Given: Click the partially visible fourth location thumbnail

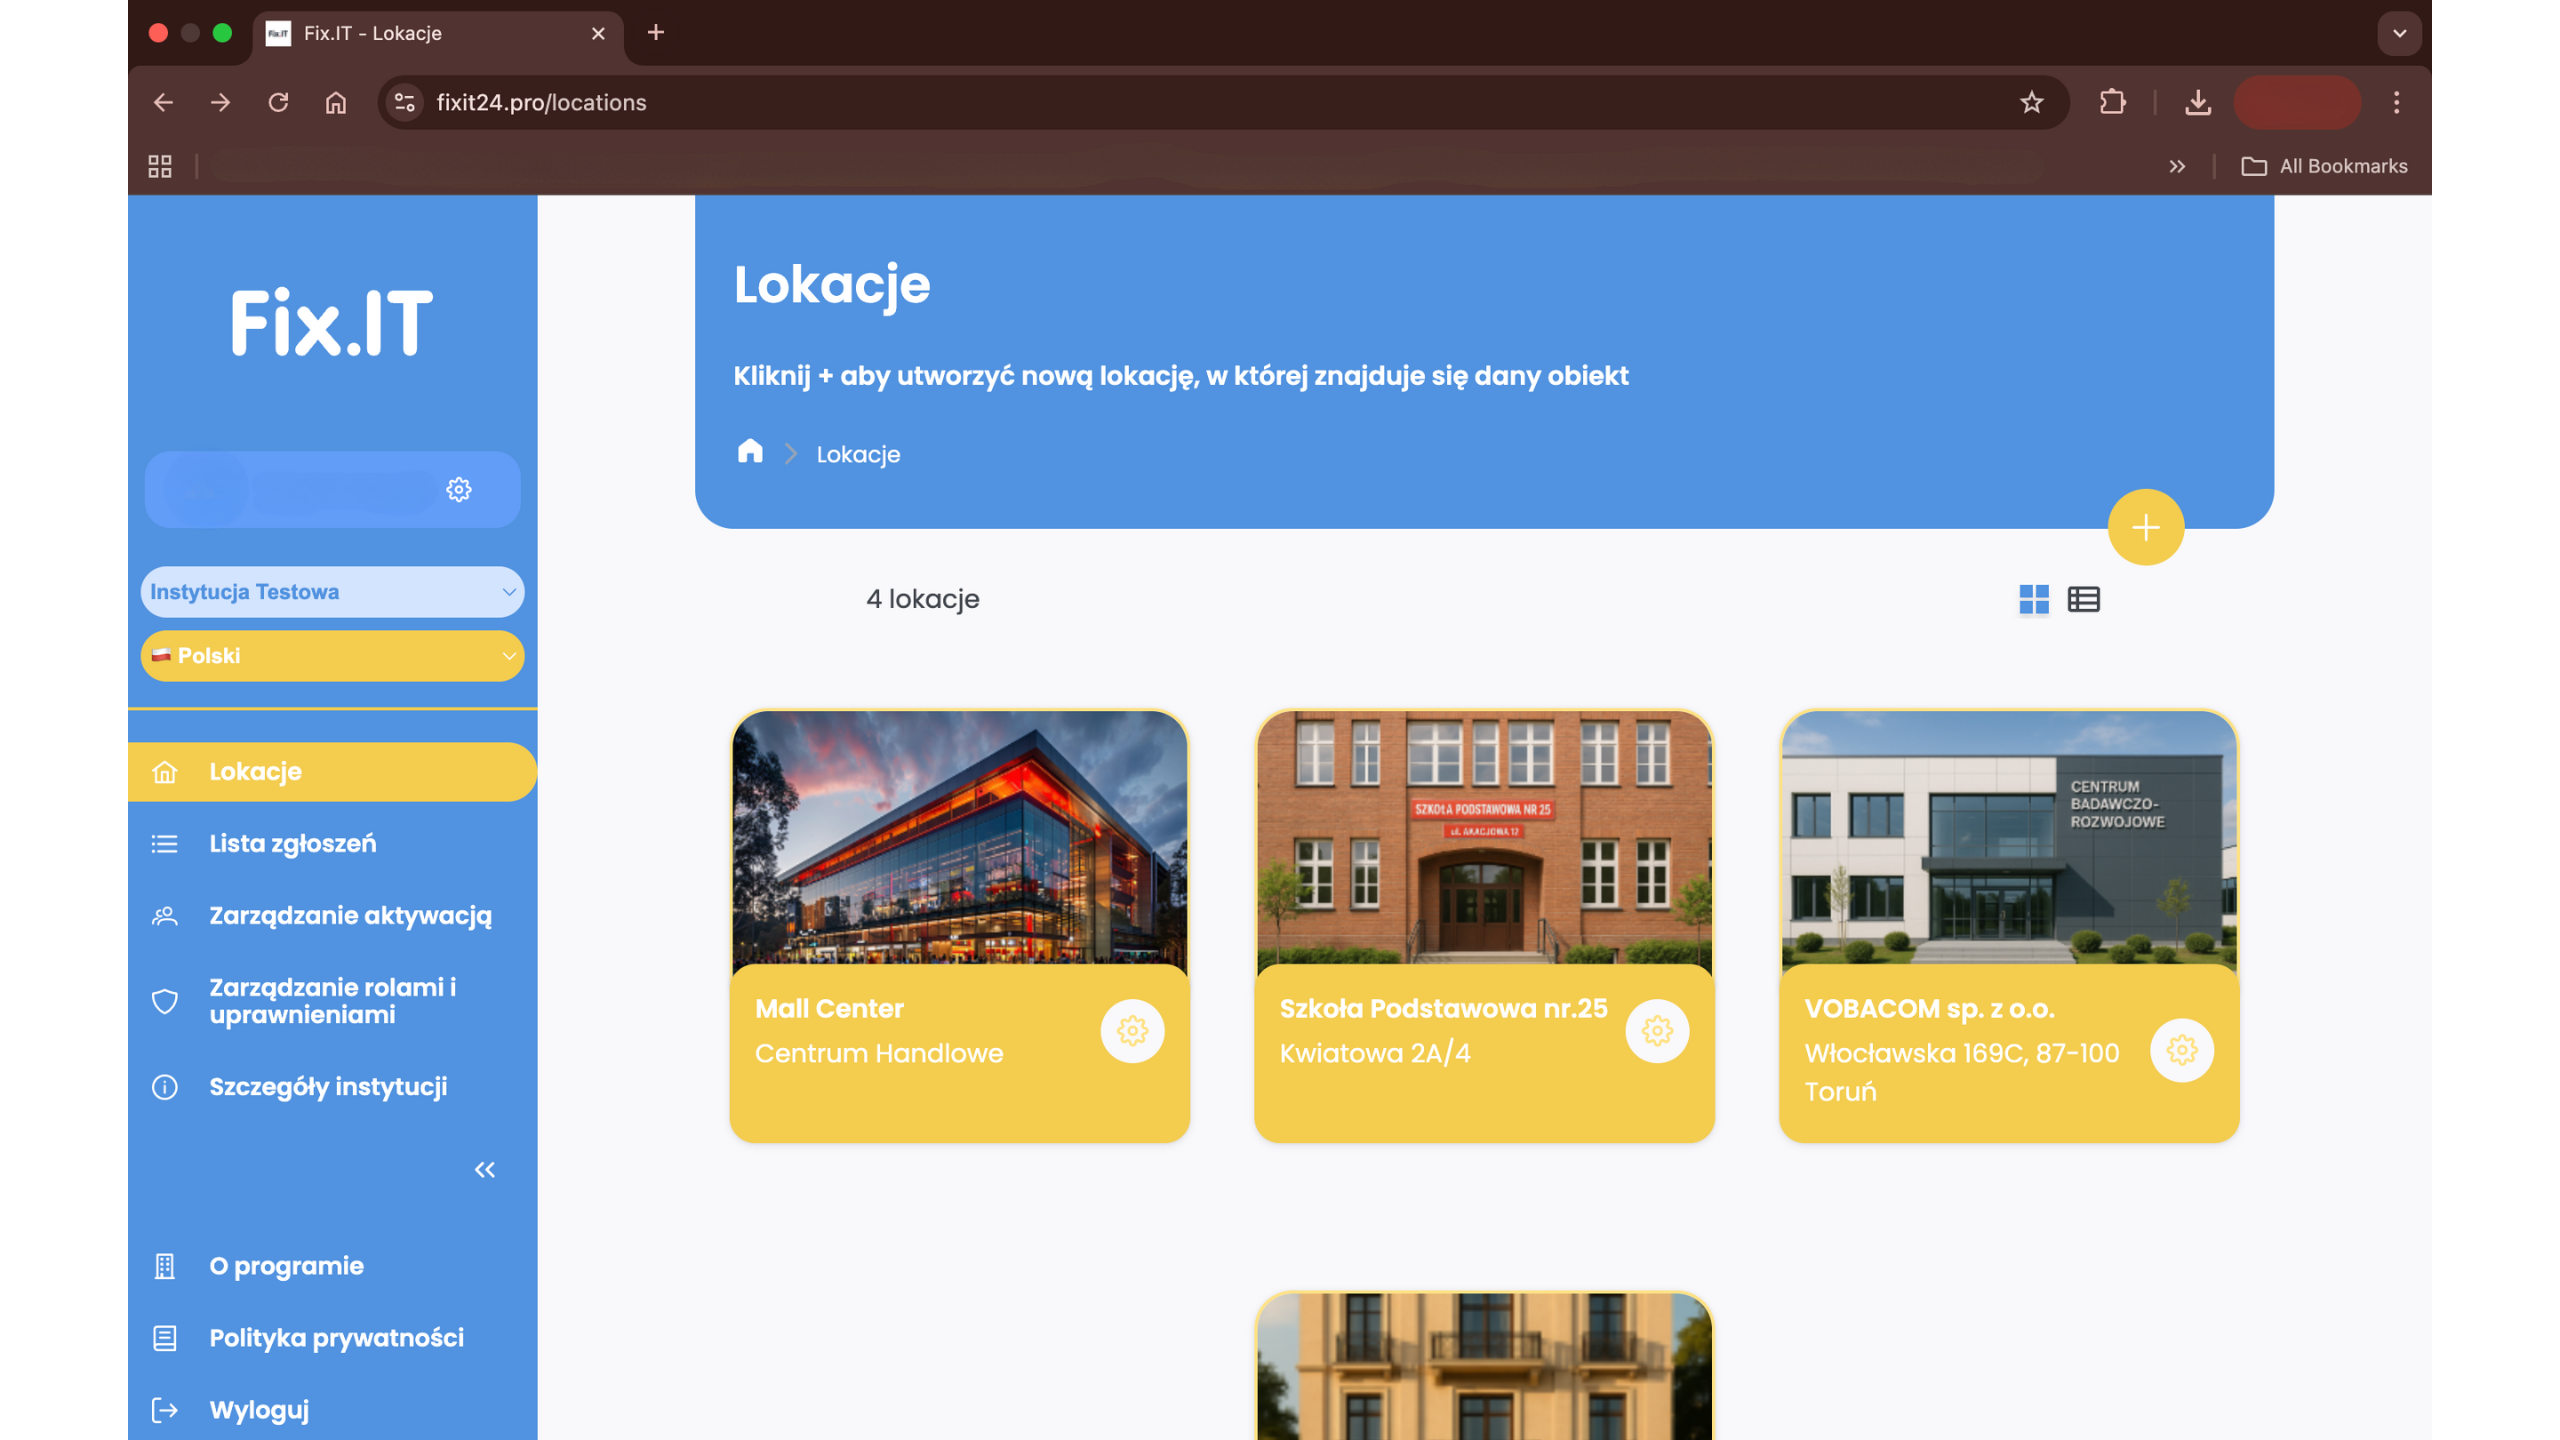Looking at the screenshot, I should click(x=1484, y=1367).
